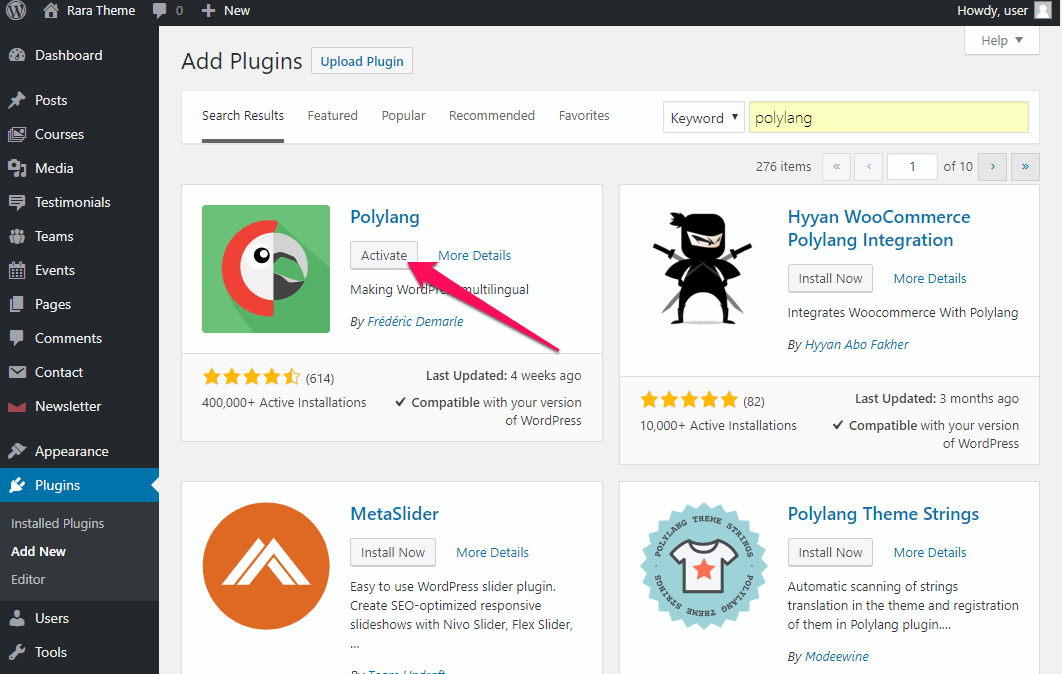Install Polylang Theme Strings plugin

830,553
